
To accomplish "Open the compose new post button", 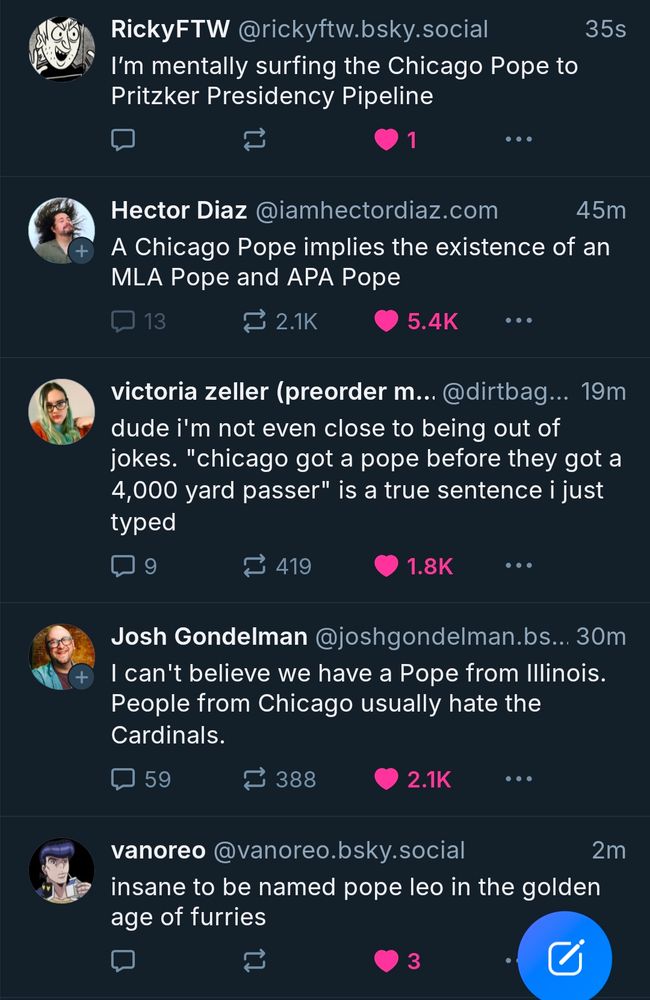I will pos(565,957).
